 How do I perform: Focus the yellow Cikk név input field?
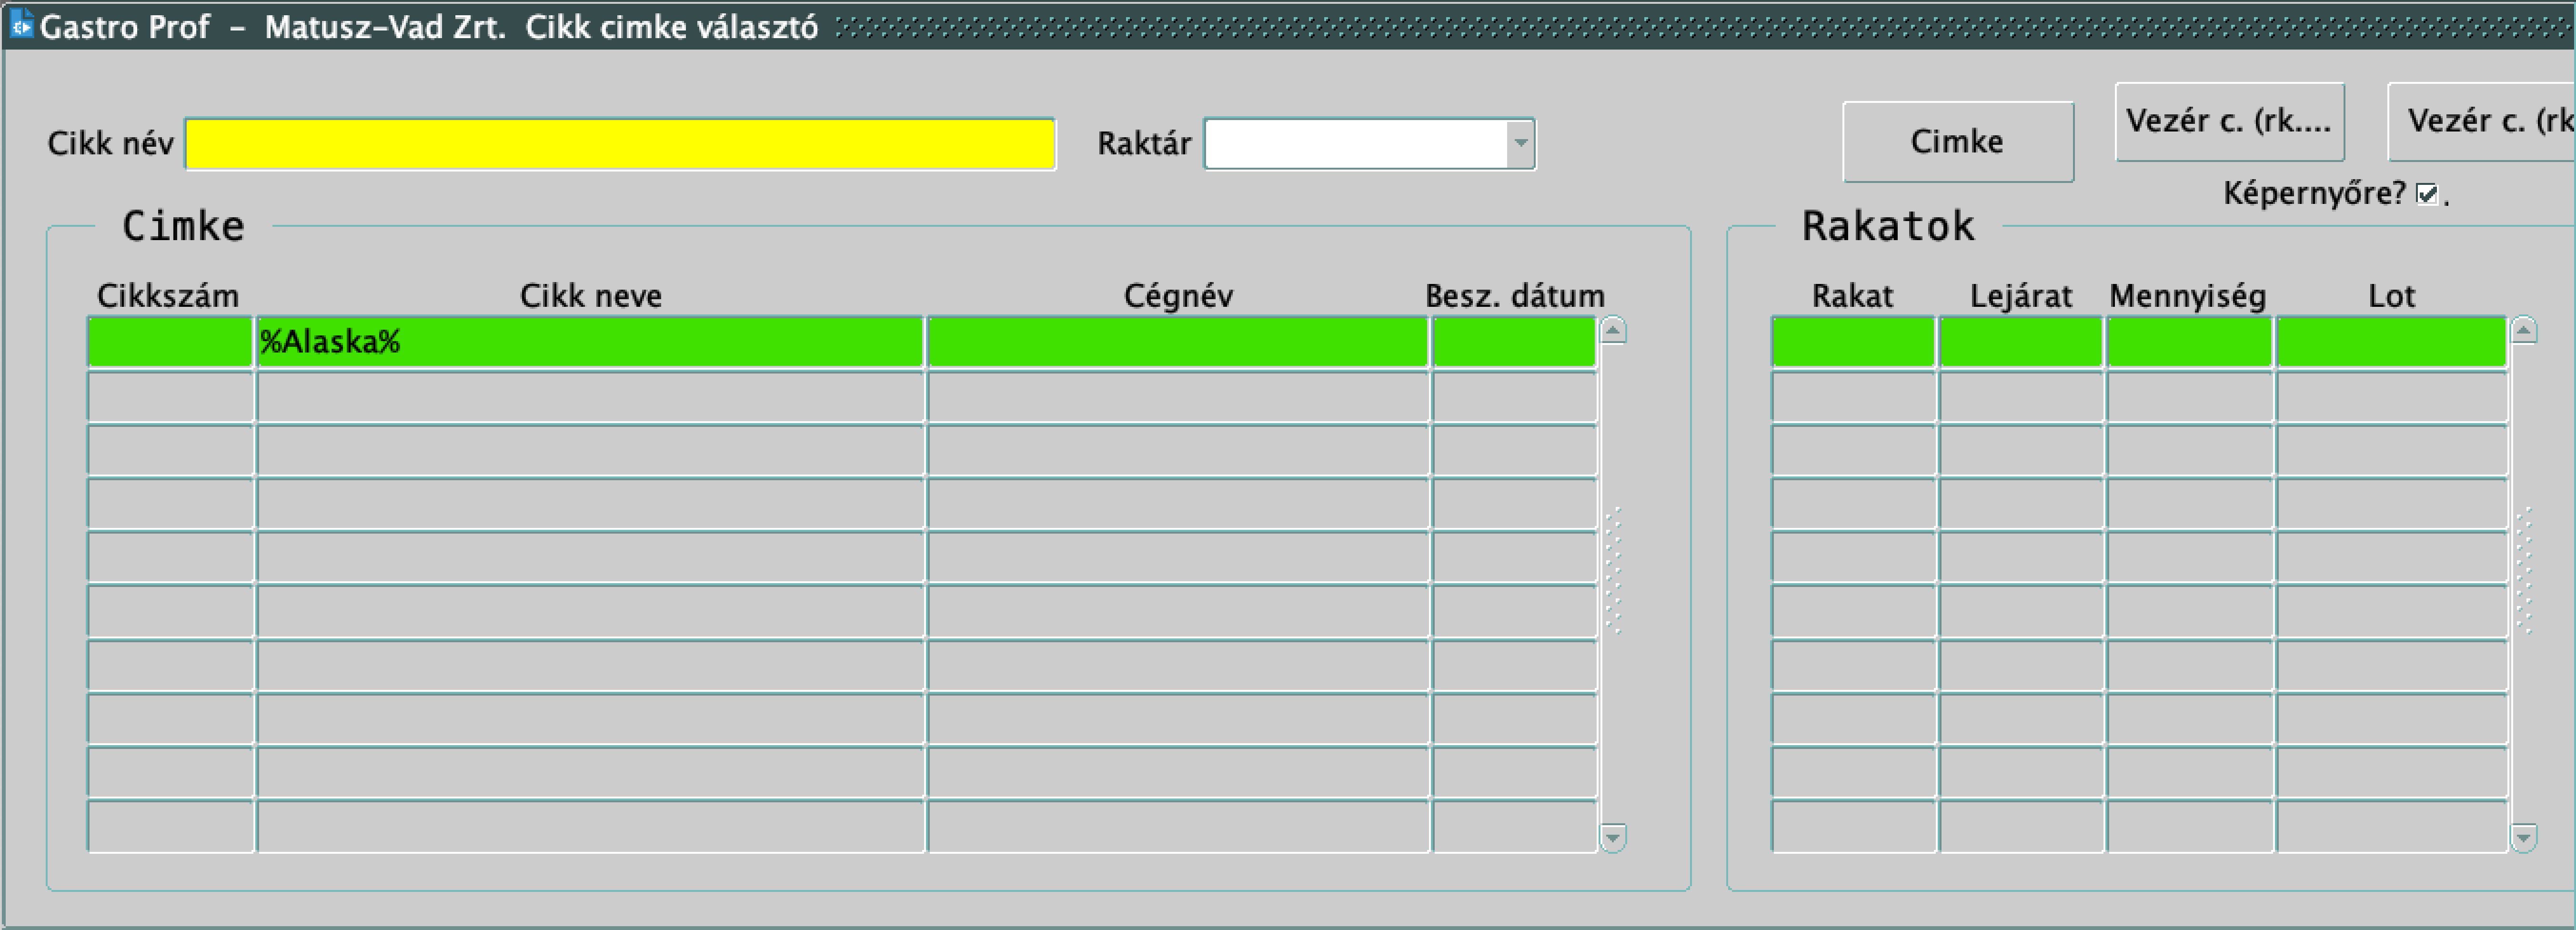point(620,144)
